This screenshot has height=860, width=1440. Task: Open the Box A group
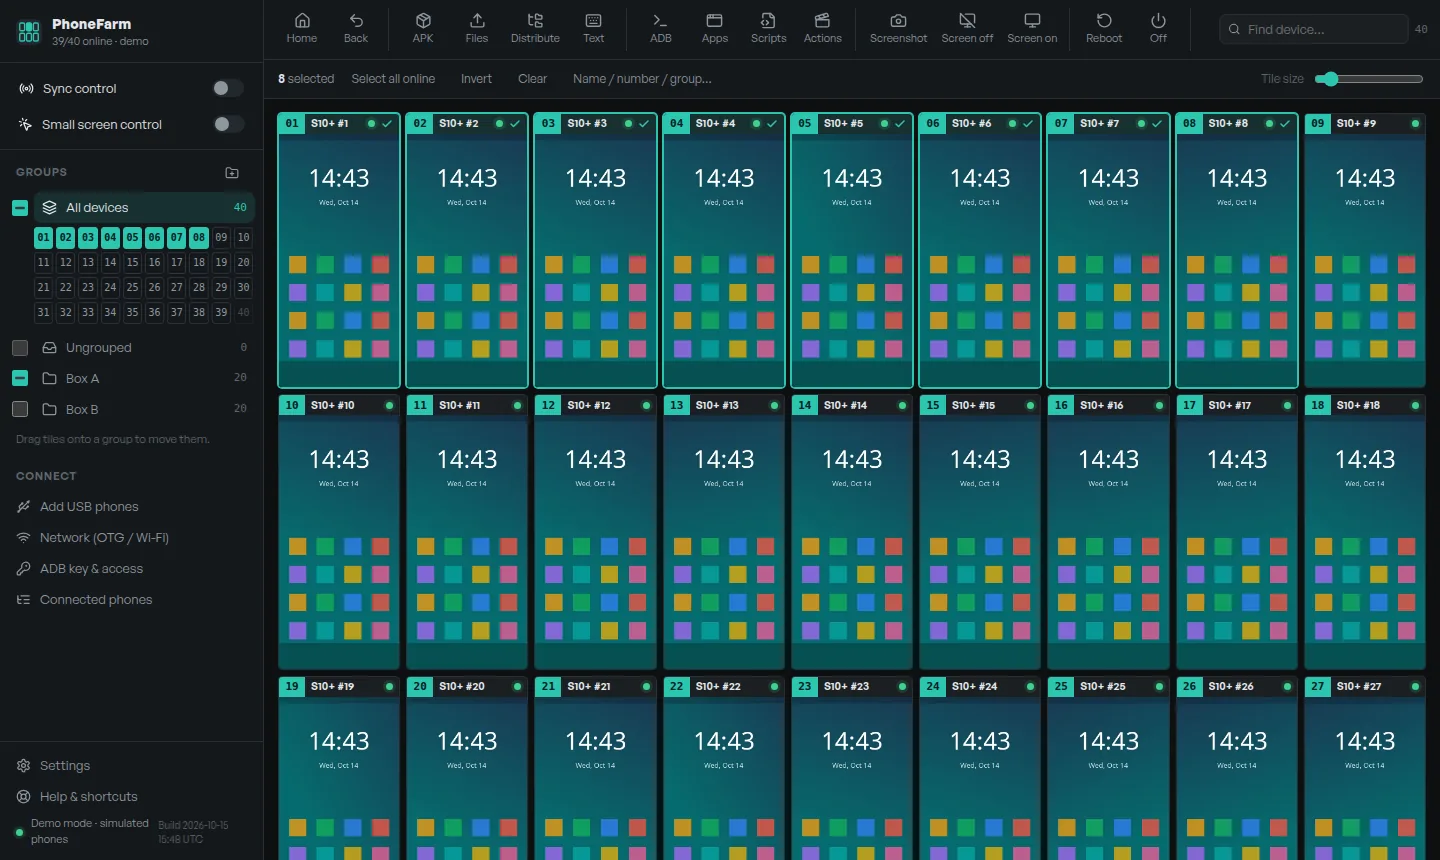pyautogui.click(x=145, y=378)
